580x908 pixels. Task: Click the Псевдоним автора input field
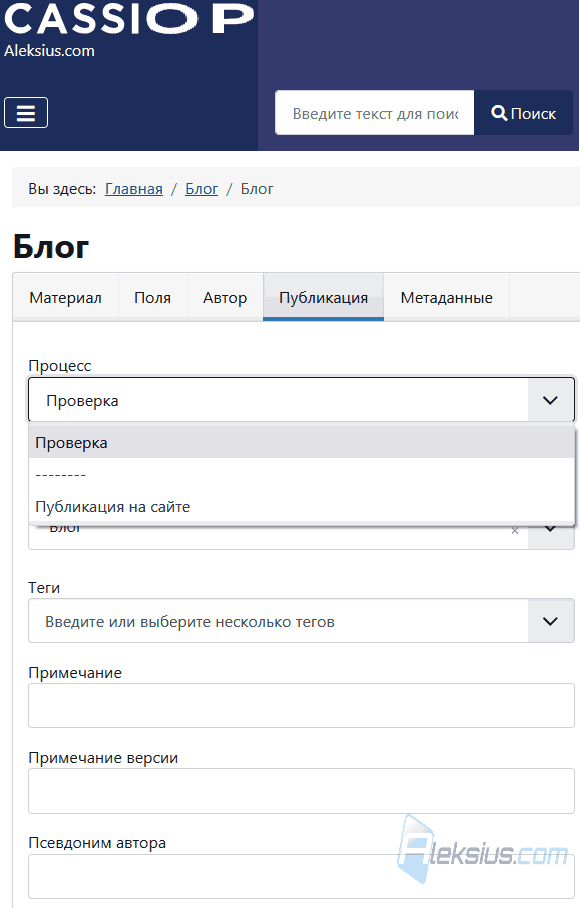coord(302,876)
